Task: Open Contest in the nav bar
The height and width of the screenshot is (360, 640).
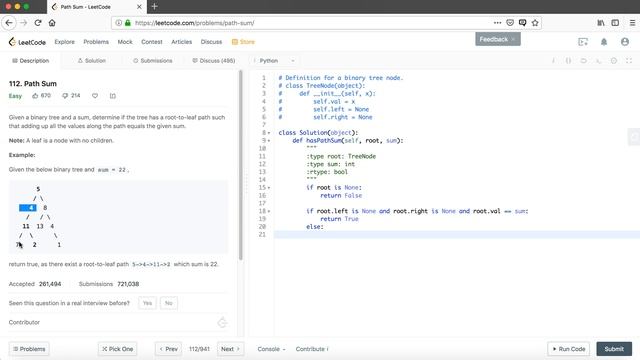Action: pos(151,42)
